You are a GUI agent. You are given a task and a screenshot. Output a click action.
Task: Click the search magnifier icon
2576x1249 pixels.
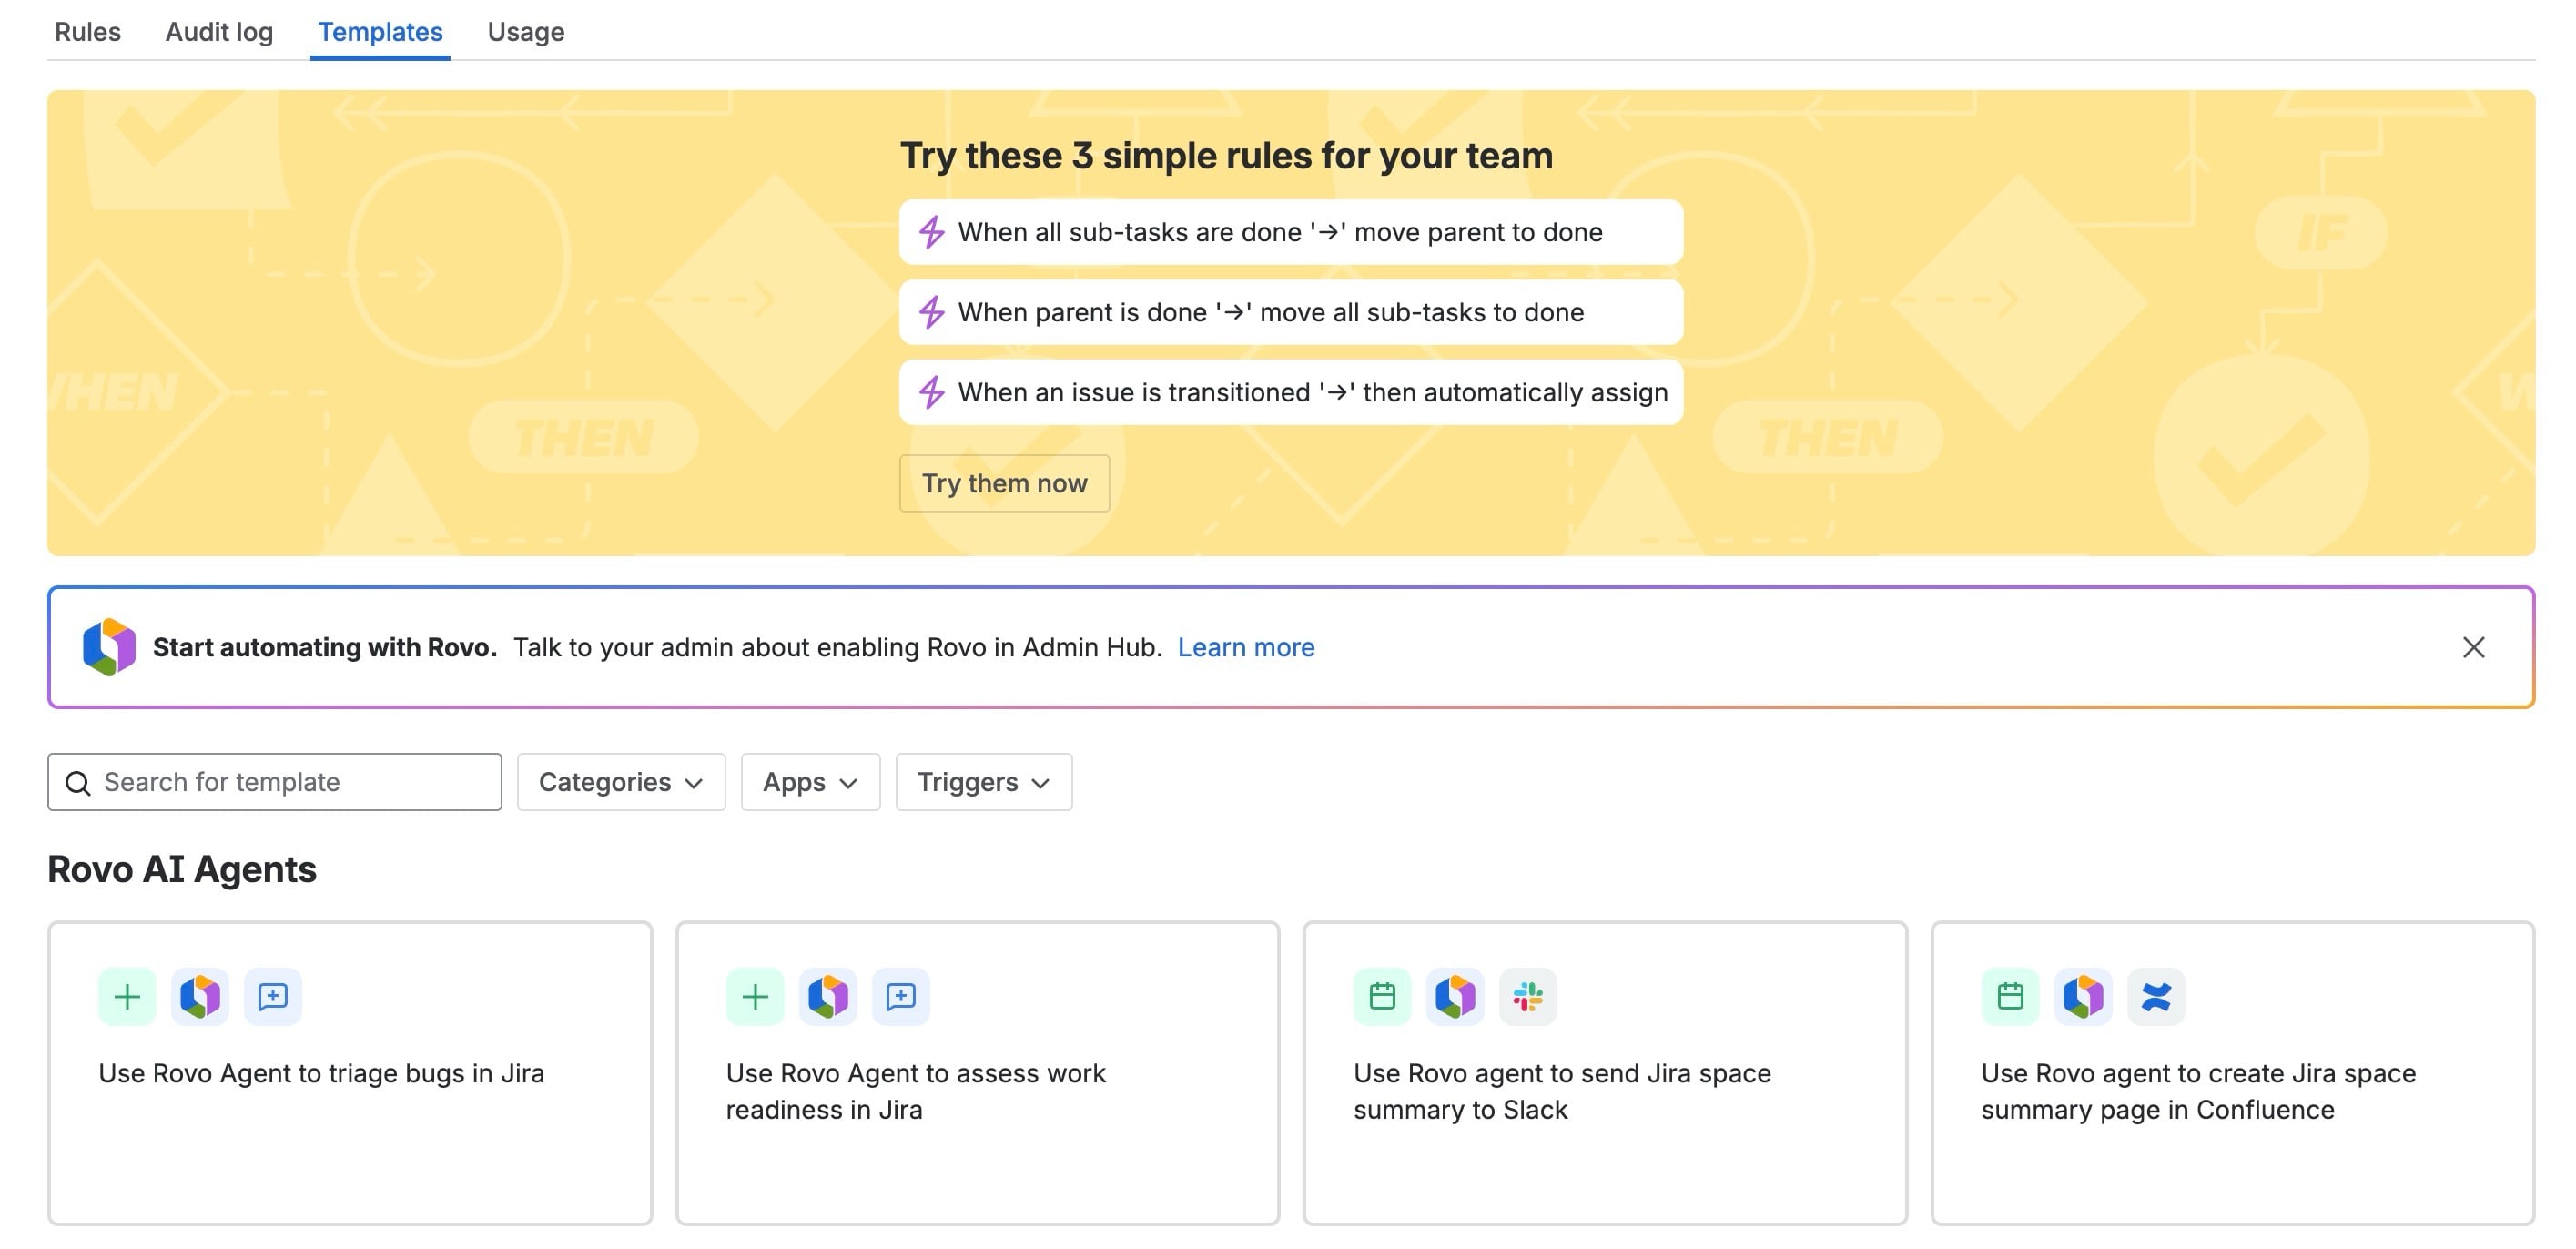point(77,782)
